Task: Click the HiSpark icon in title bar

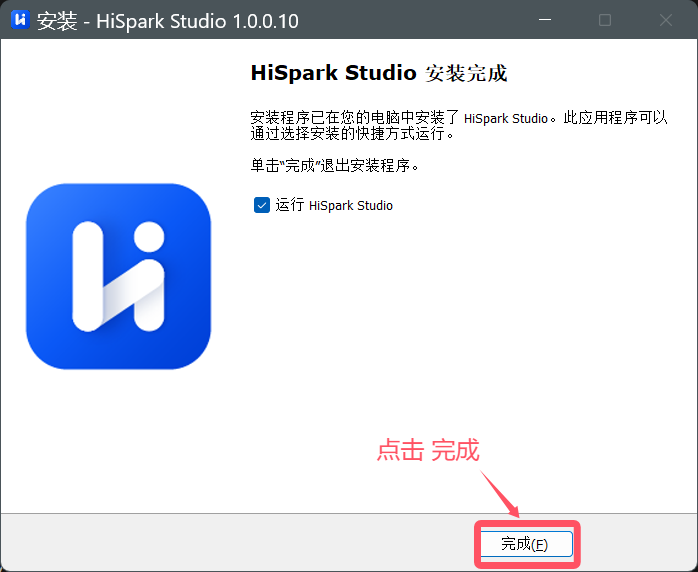Action: pos(20,20)
